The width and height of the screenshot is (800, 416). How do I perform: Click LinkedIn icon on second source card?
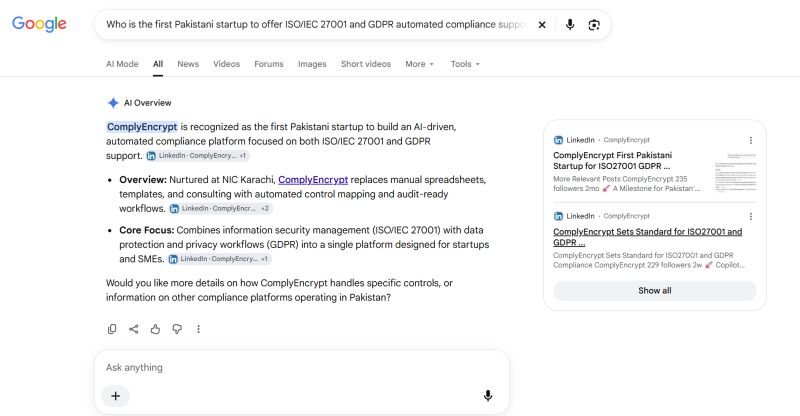pyautogui.click(x=558, y=216)
